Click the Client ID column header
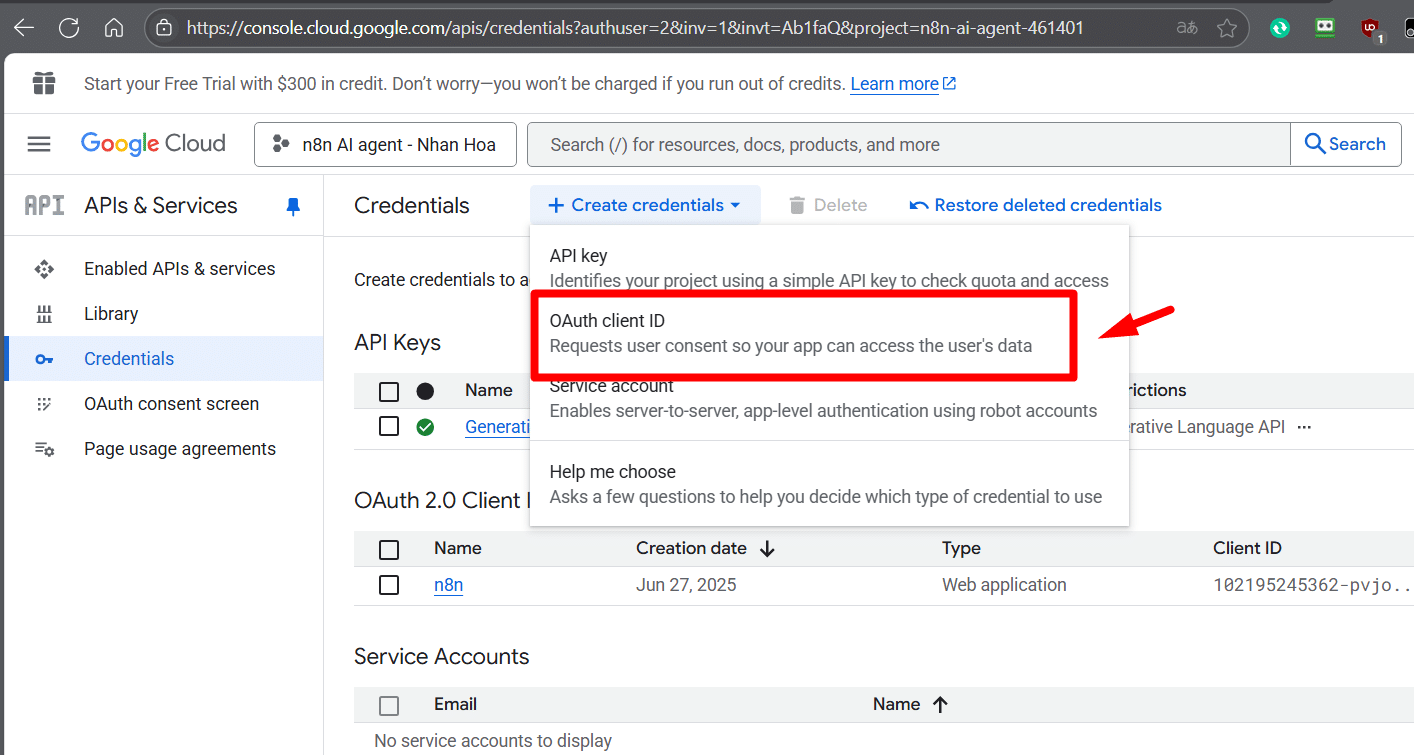The image size is (1414, 755). pyautogui.click(x=1247, y=548)
